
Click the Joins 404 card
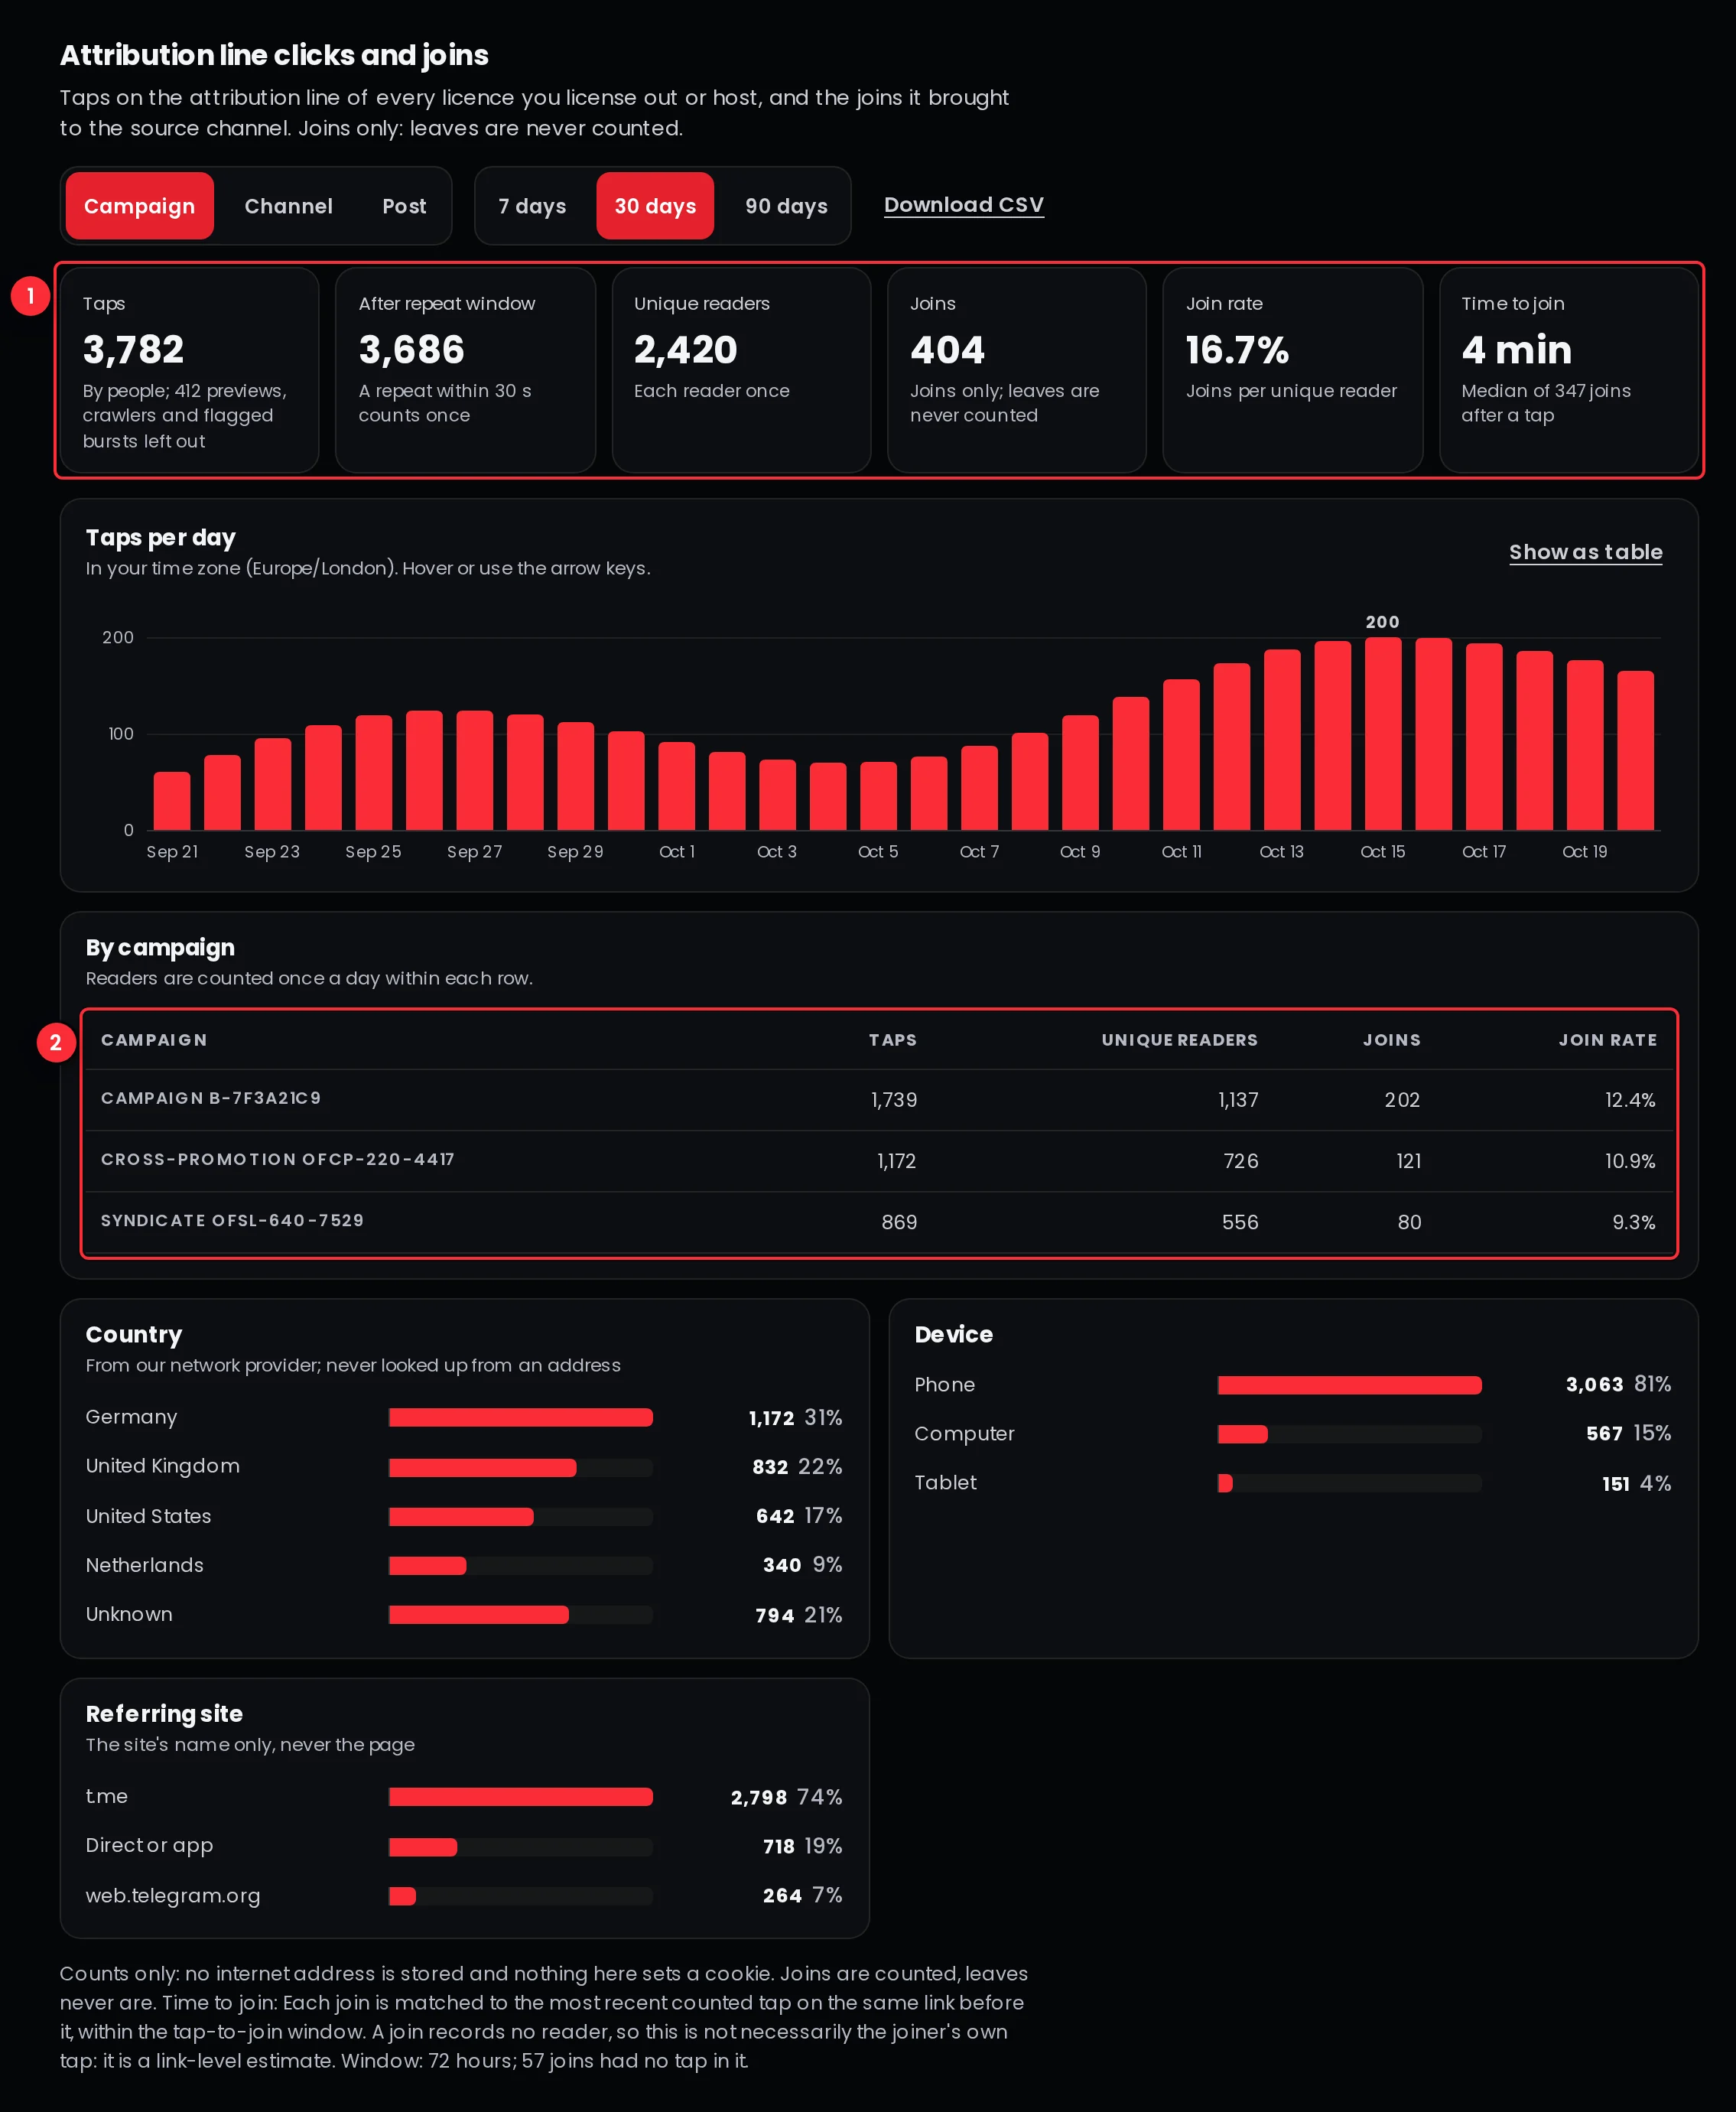[x=1017, y=370]
